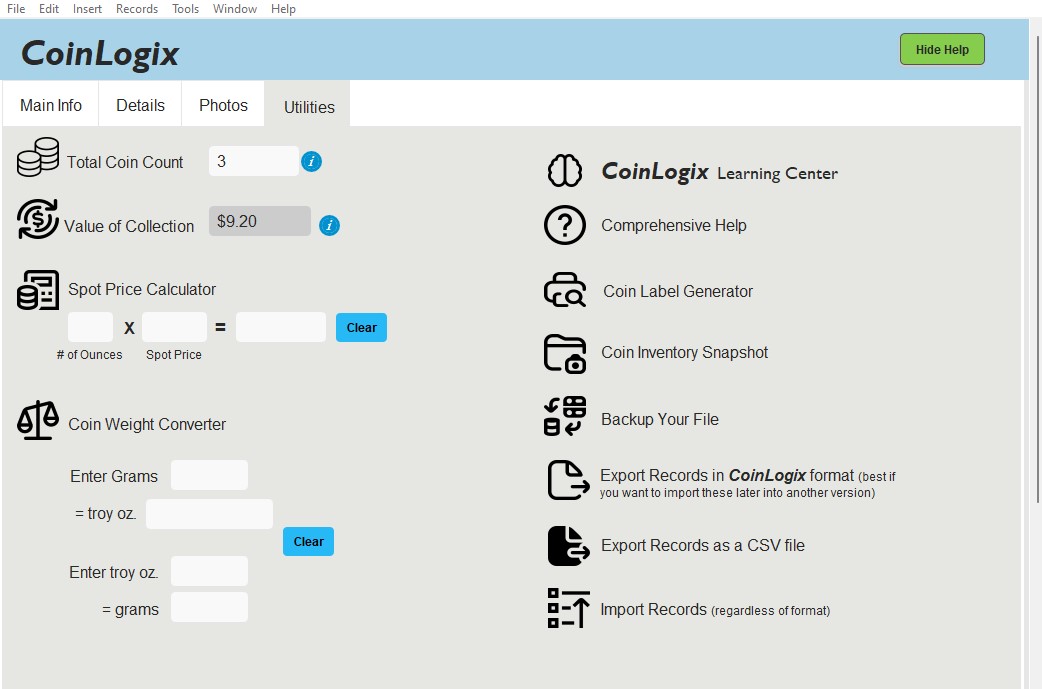Open the Window menu
Image resolution: width=1042 pixels, height=689 pixels.
click(235, 9)
